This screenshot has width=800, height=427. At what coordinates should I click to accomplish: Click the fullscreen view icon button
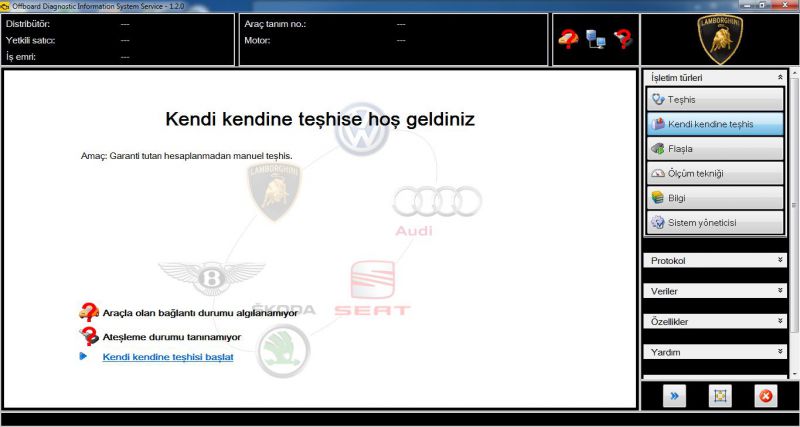point(719,396)
